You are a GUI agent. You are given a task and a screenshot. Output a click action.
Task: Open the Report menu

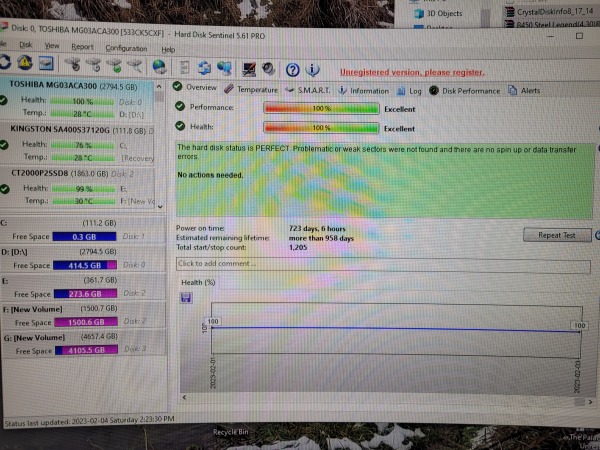point(82,47)
